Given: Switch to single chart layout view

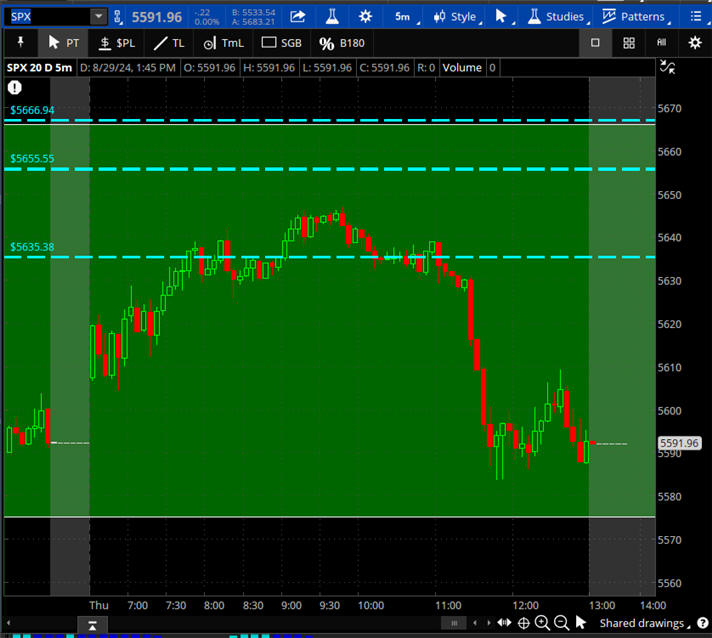Looking at the screenshot, I should point(595,43).
